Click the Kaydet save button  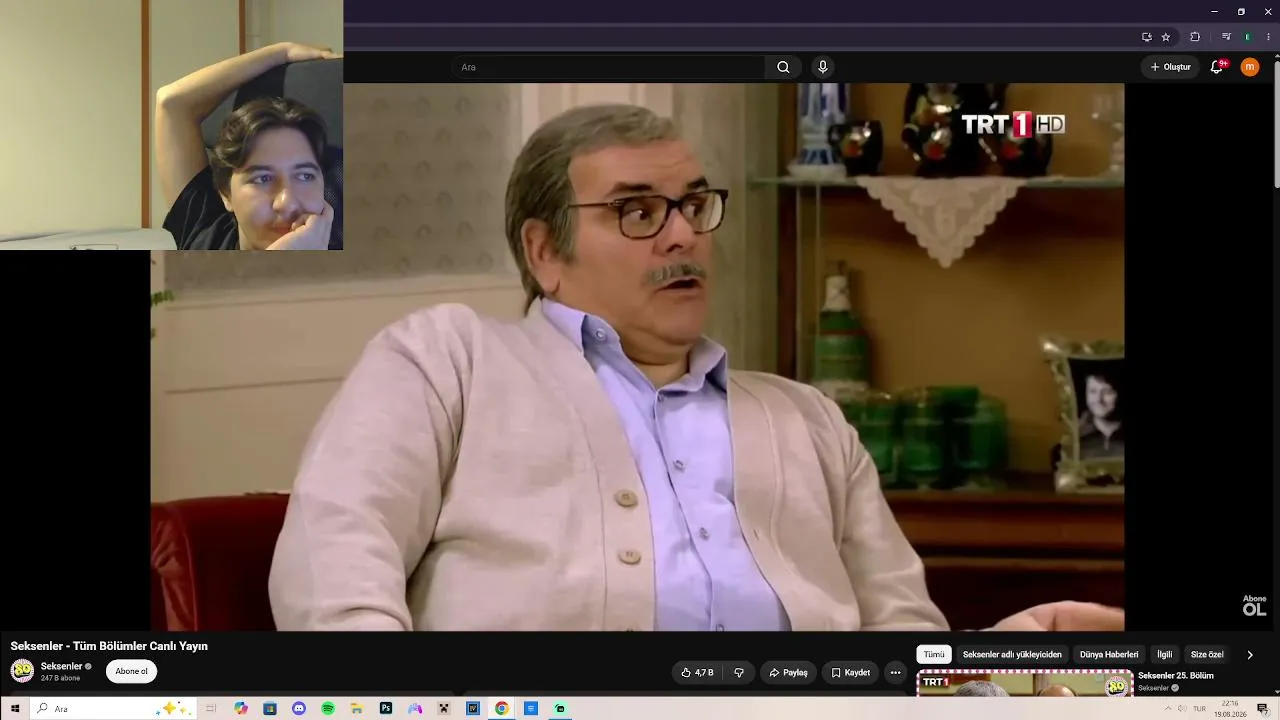(x=850, y=673)
